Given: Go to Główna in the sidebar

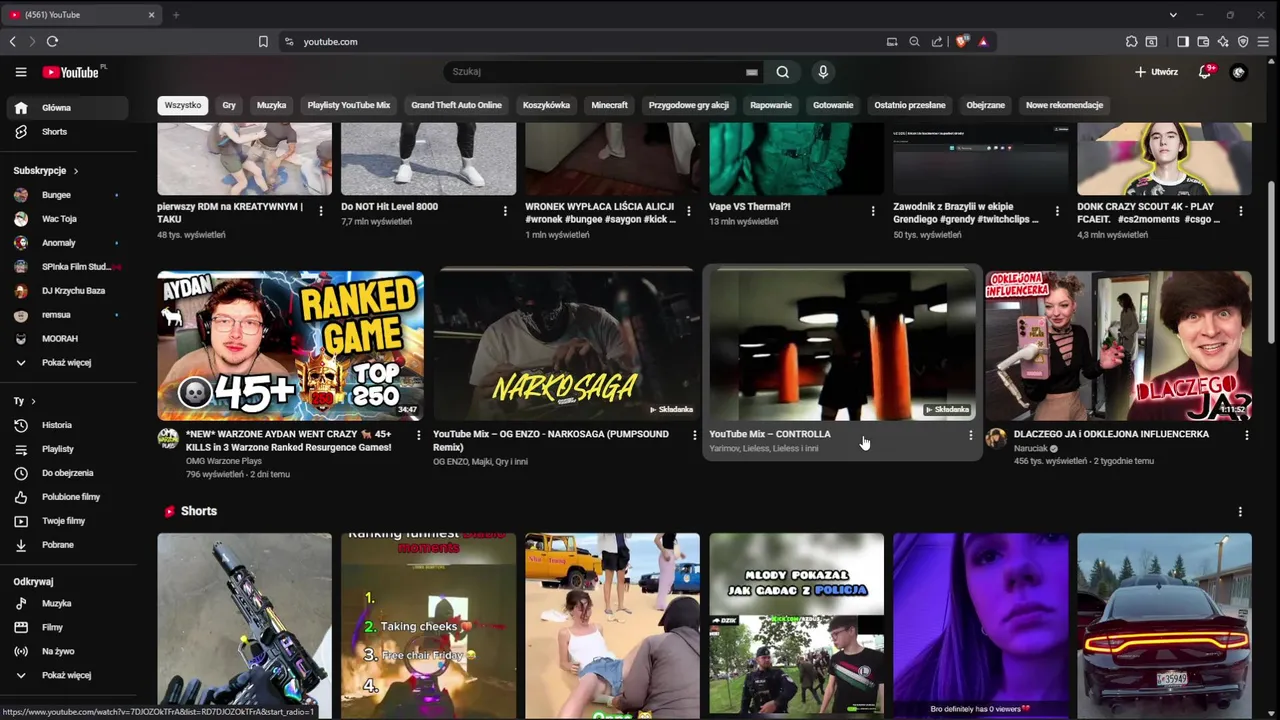Looking at the screenshot, I should point(68,108).
